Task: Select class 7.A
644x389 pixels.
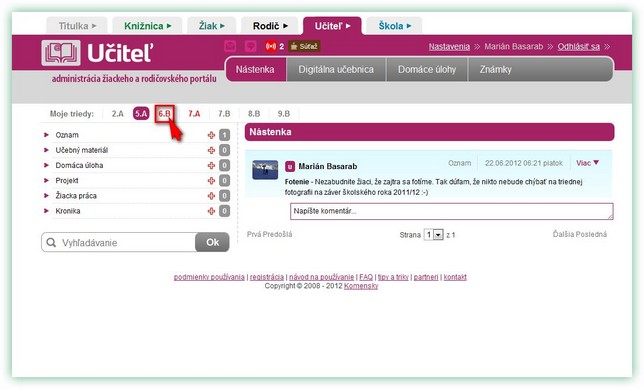Action: click(x=194, y=114)
